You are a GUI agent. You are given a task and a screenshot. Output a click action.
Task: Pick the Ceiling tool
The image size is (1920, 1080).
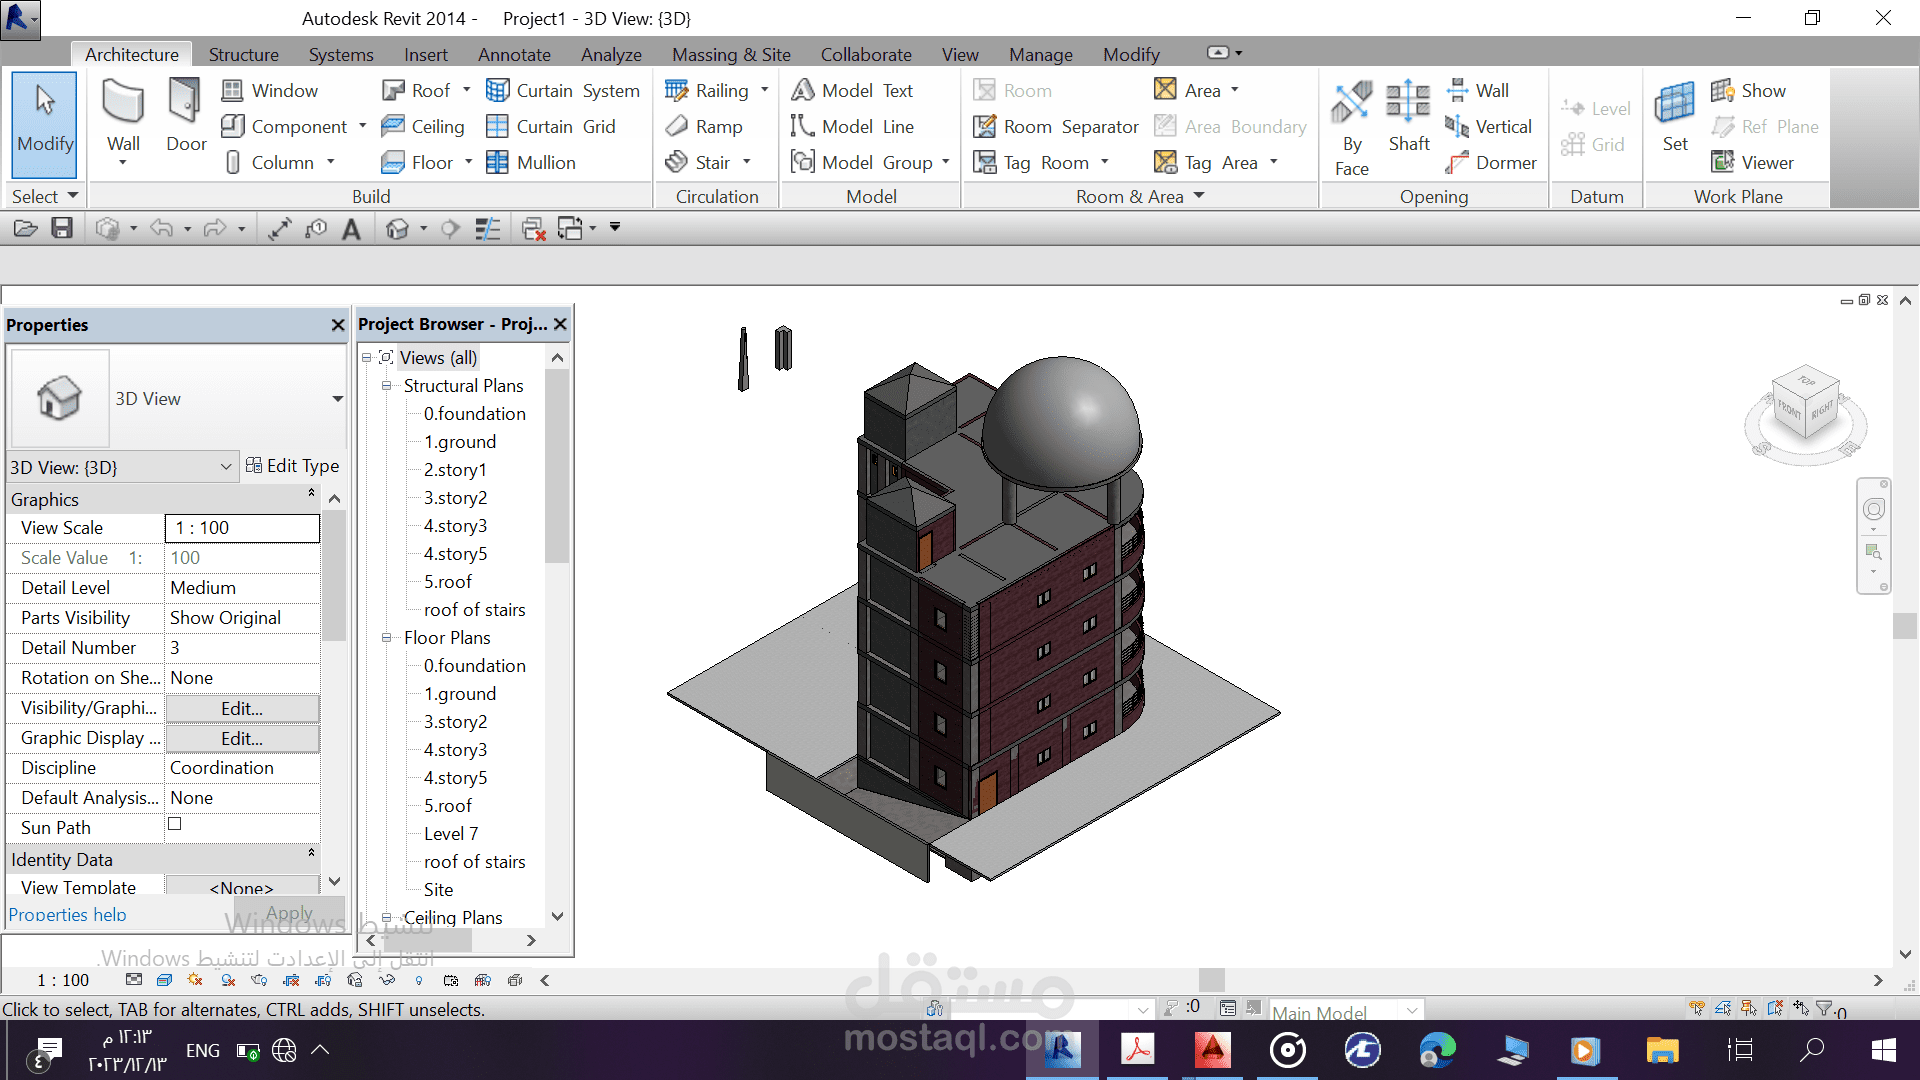click(x=423, y=126)
